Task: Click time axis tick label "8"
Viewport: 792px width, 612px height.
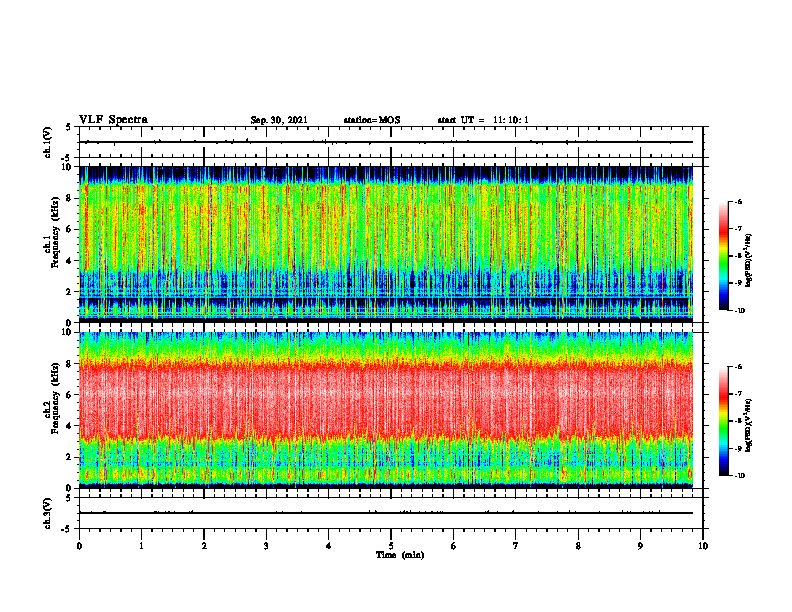Action: coord(578,546)
